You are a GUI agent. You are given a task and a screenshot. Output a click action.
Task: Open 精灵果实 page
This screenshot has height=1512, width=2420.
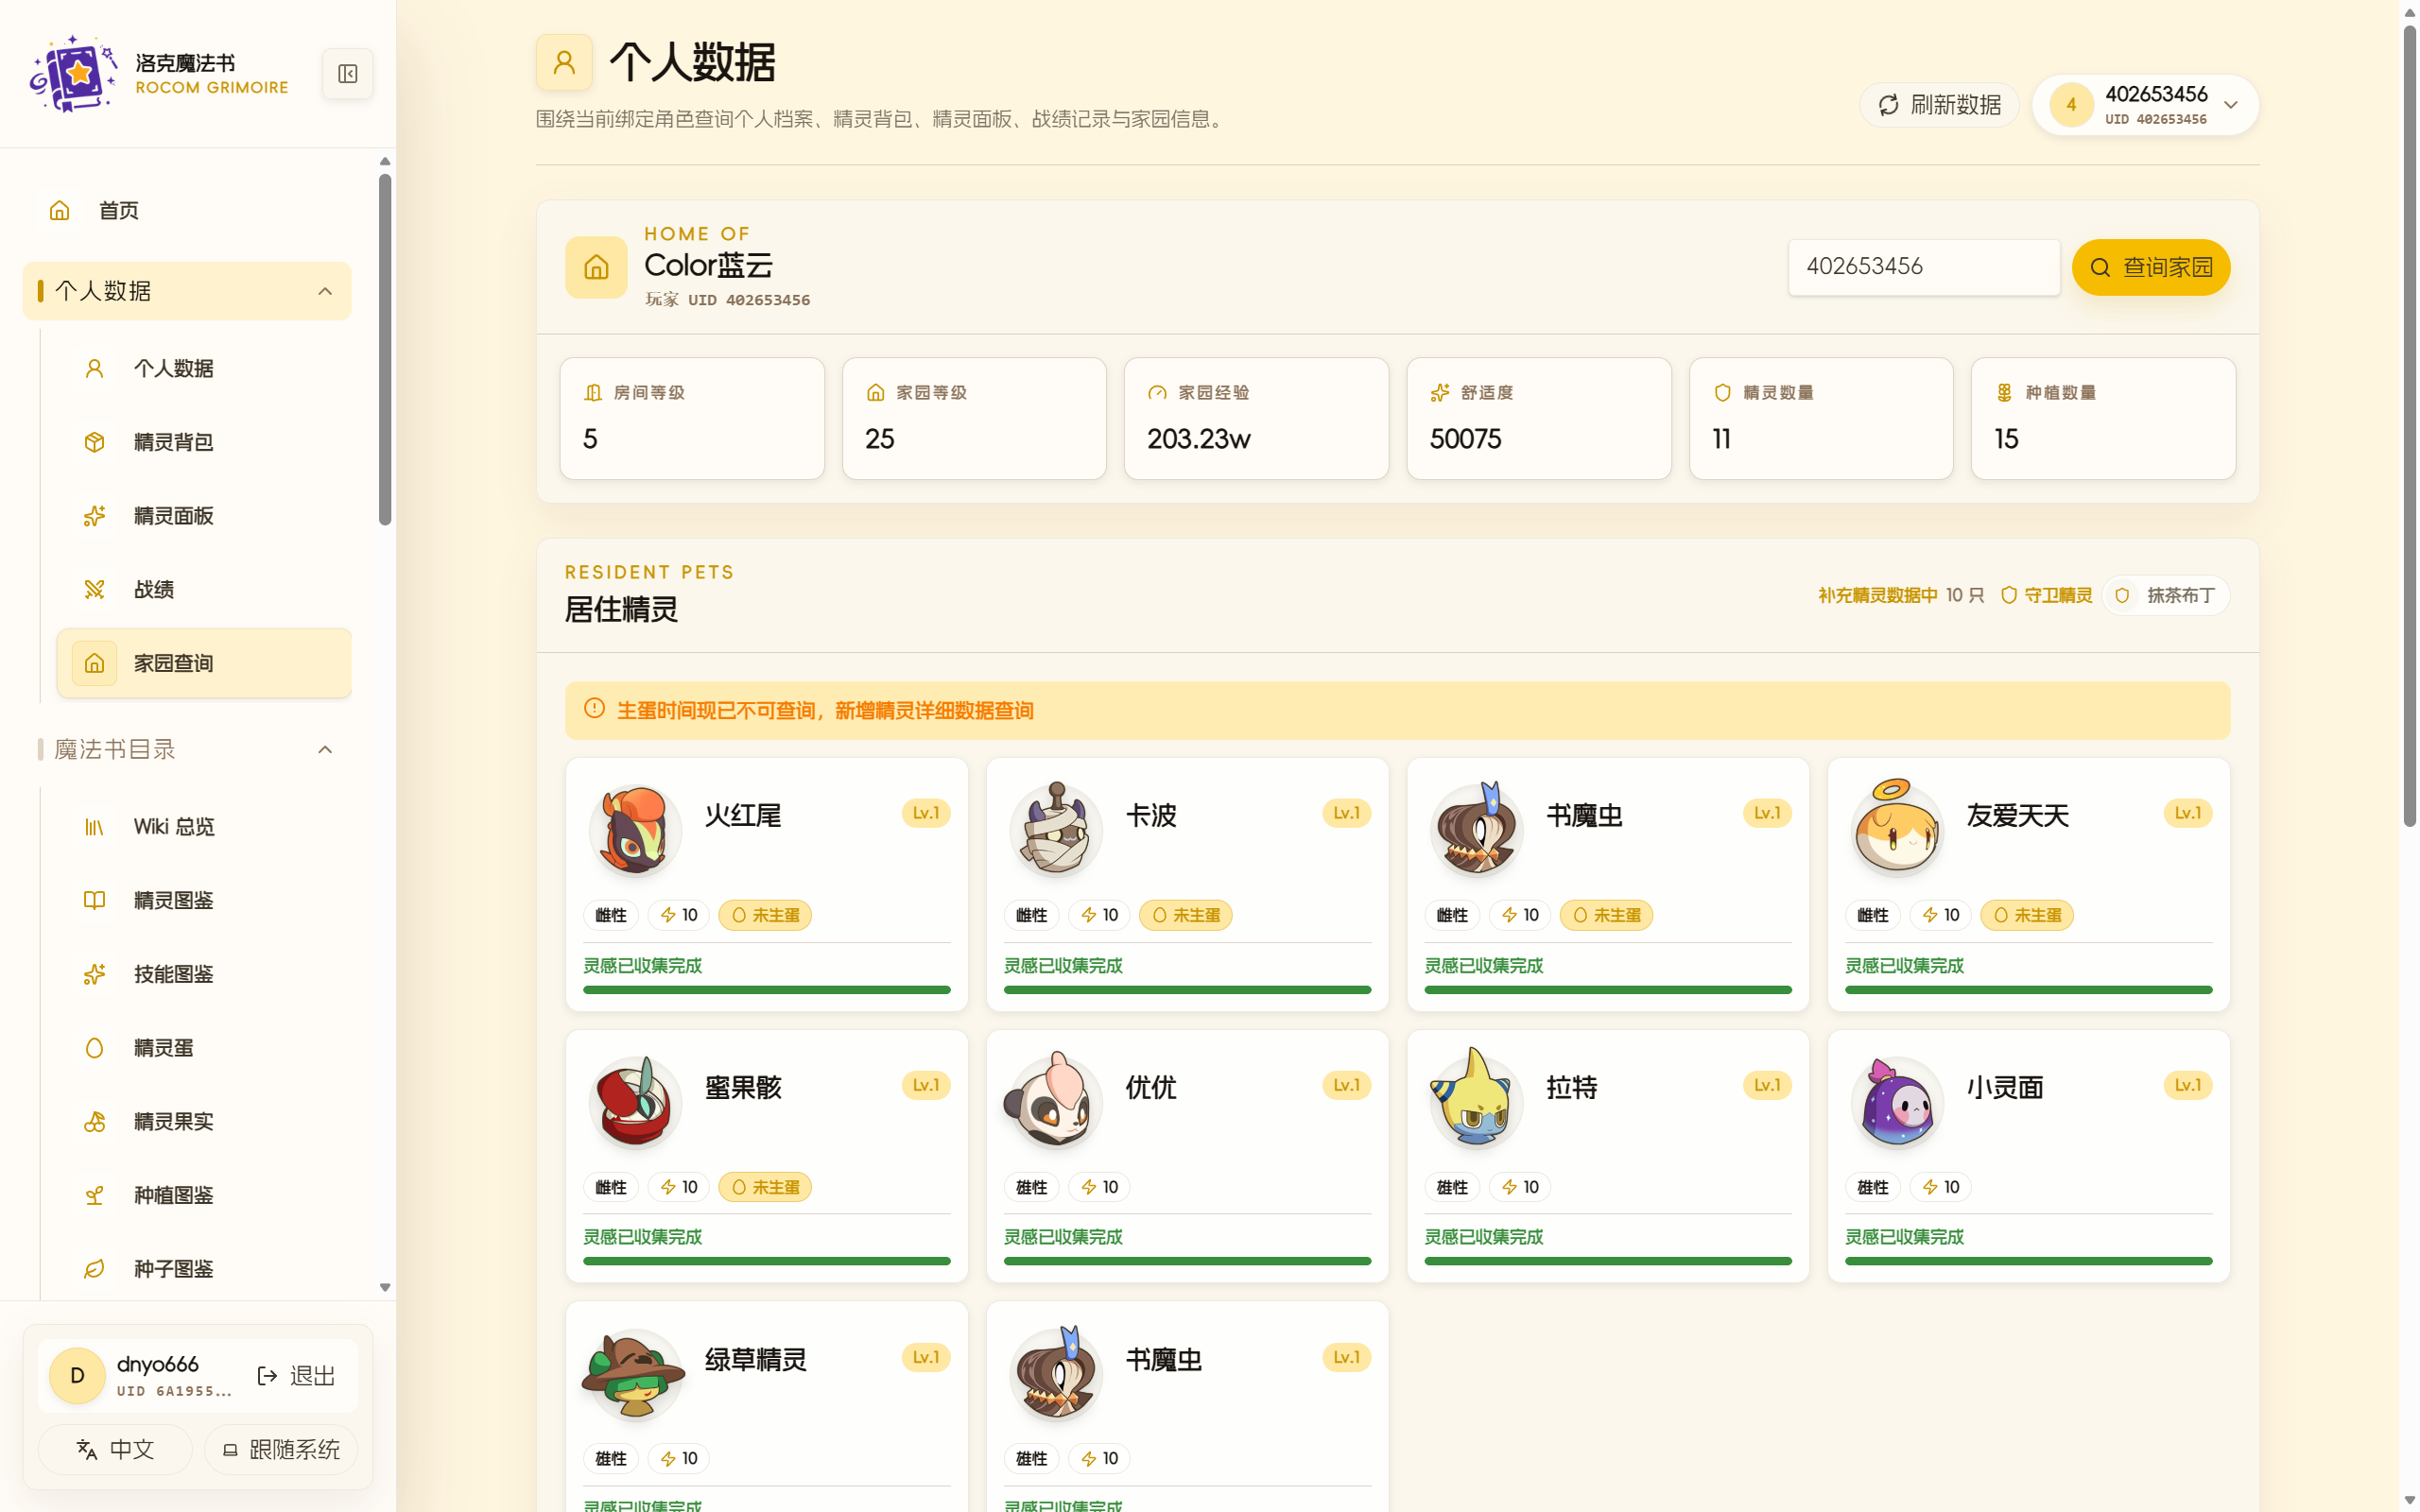point(204,1121)
